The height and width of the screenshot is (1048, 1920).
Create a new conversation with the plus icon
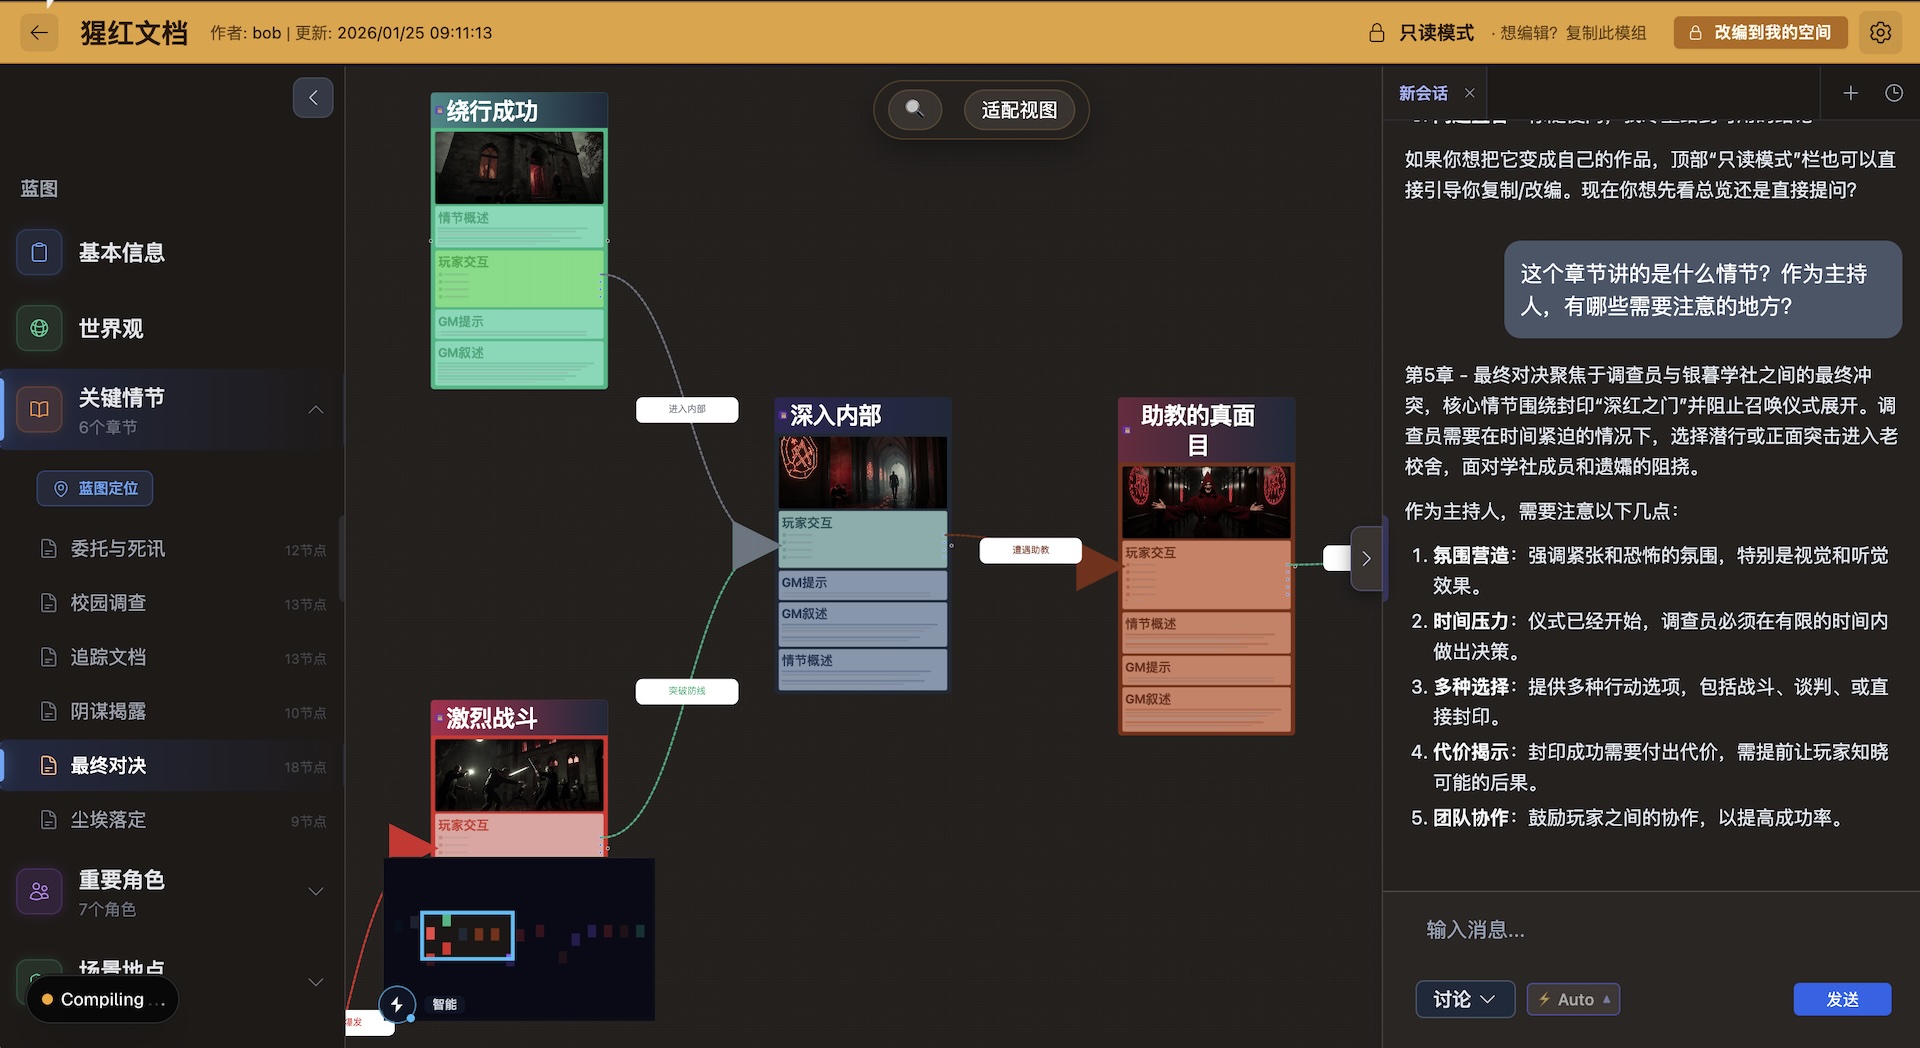(x=1851, y=92)
